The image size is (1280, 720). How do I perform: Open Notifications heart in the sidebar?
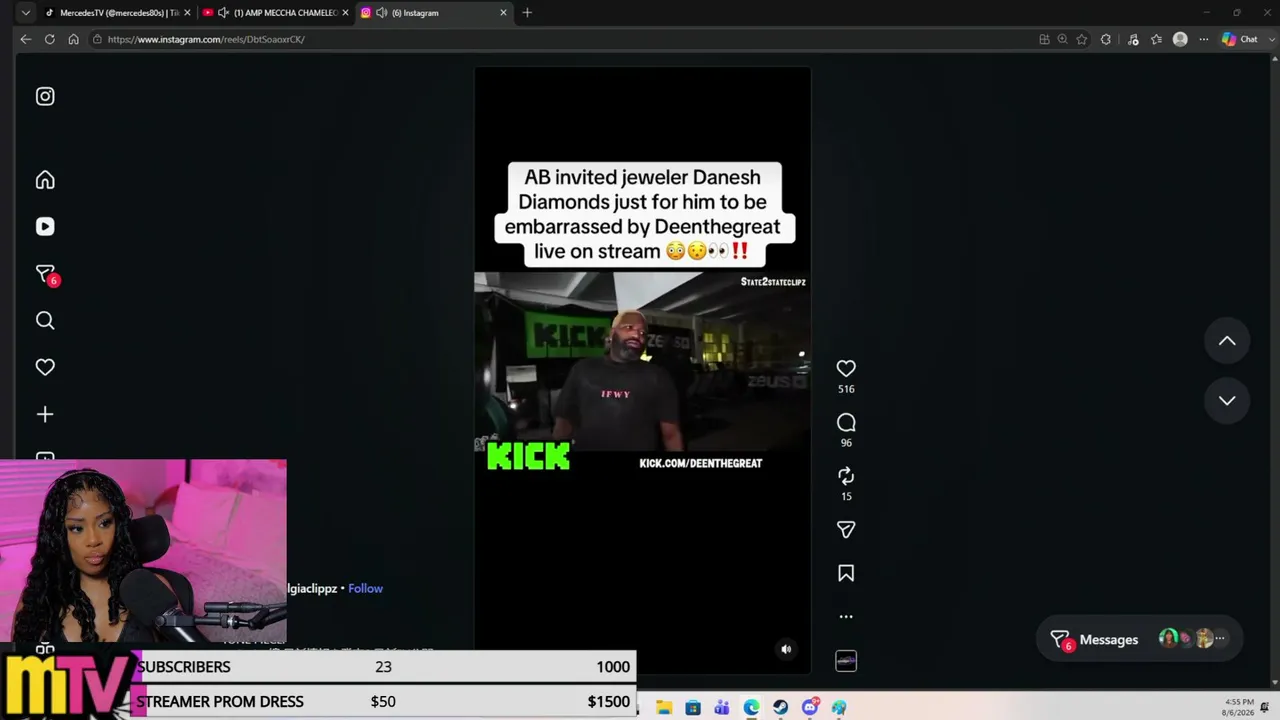coord(45,367)
